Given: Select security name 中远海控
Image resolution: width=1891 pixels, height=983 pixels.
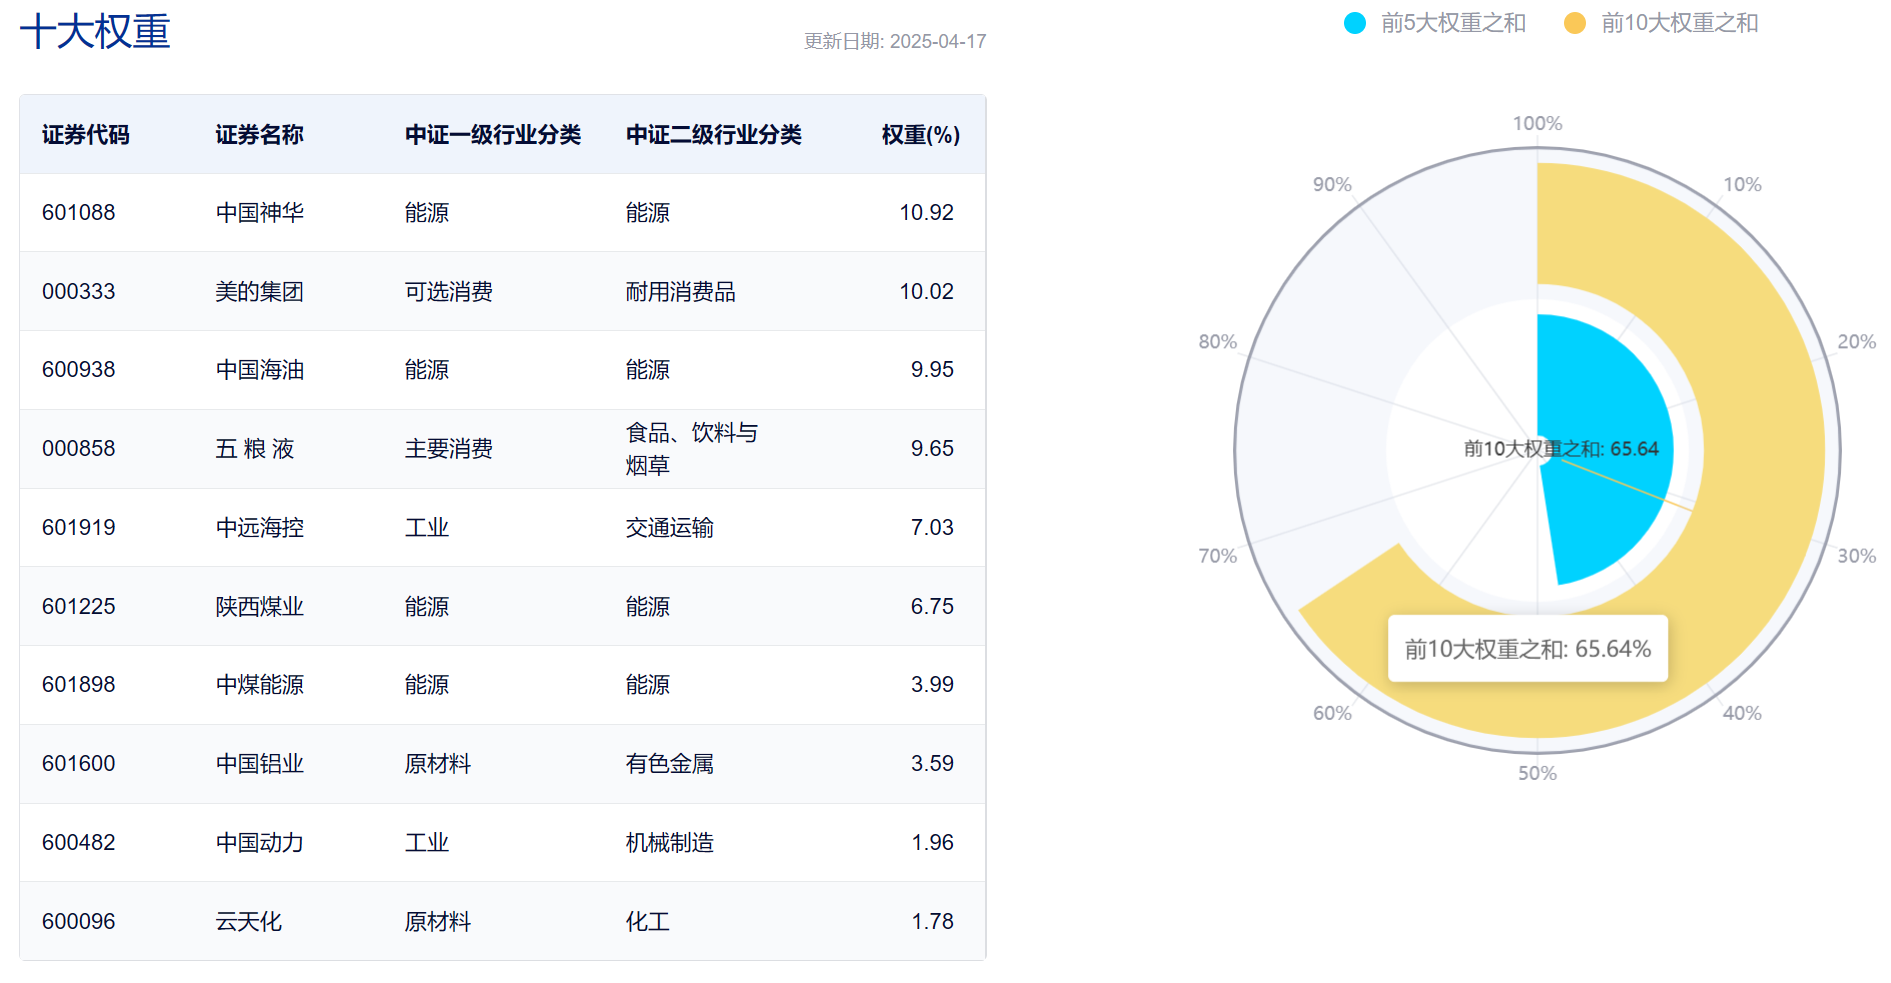Looking at the screenshot, I should tap(260, 528).
